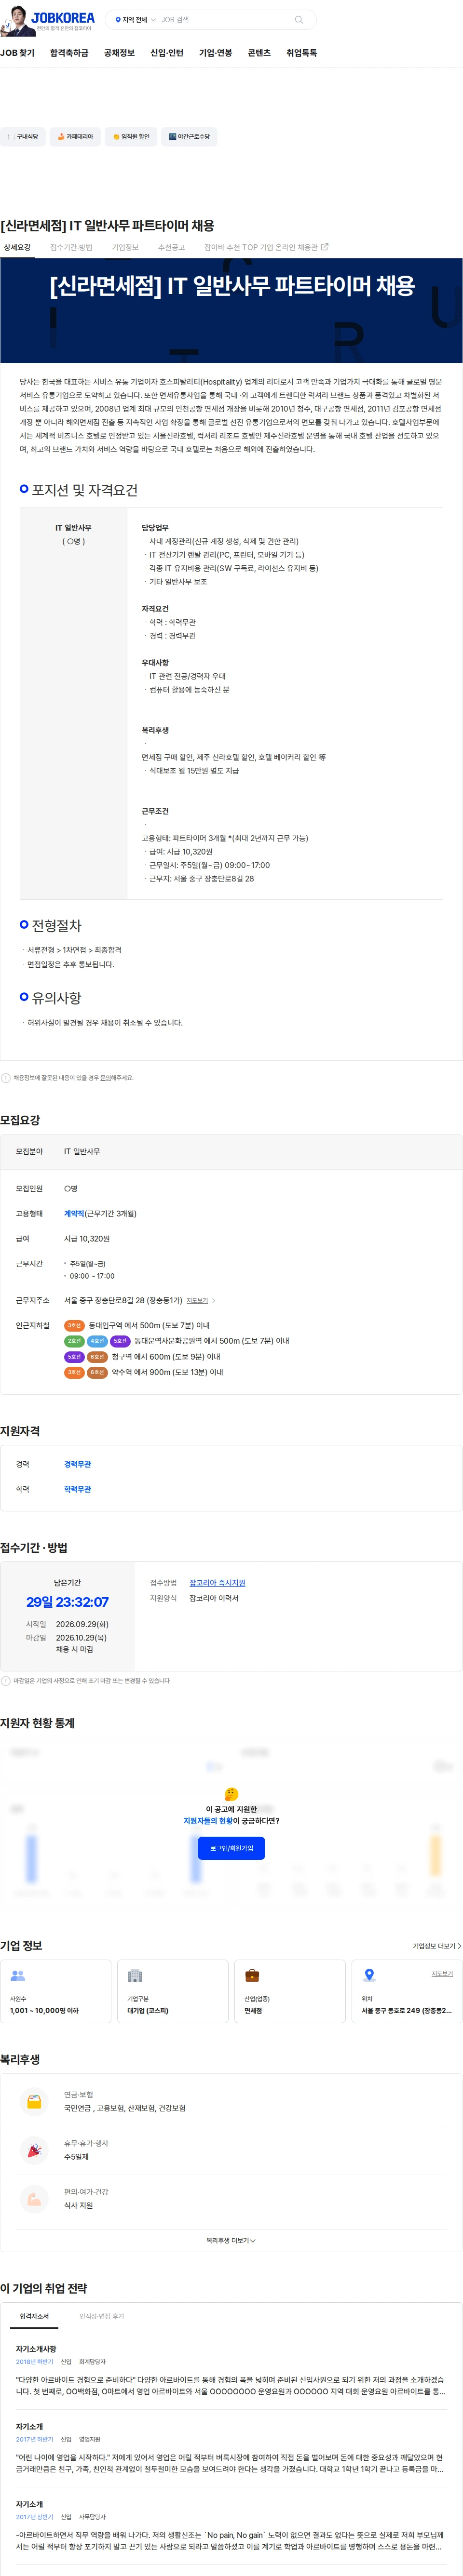Click the 위치 map pin icon

pyautogui.click(x=369, y=1976)
